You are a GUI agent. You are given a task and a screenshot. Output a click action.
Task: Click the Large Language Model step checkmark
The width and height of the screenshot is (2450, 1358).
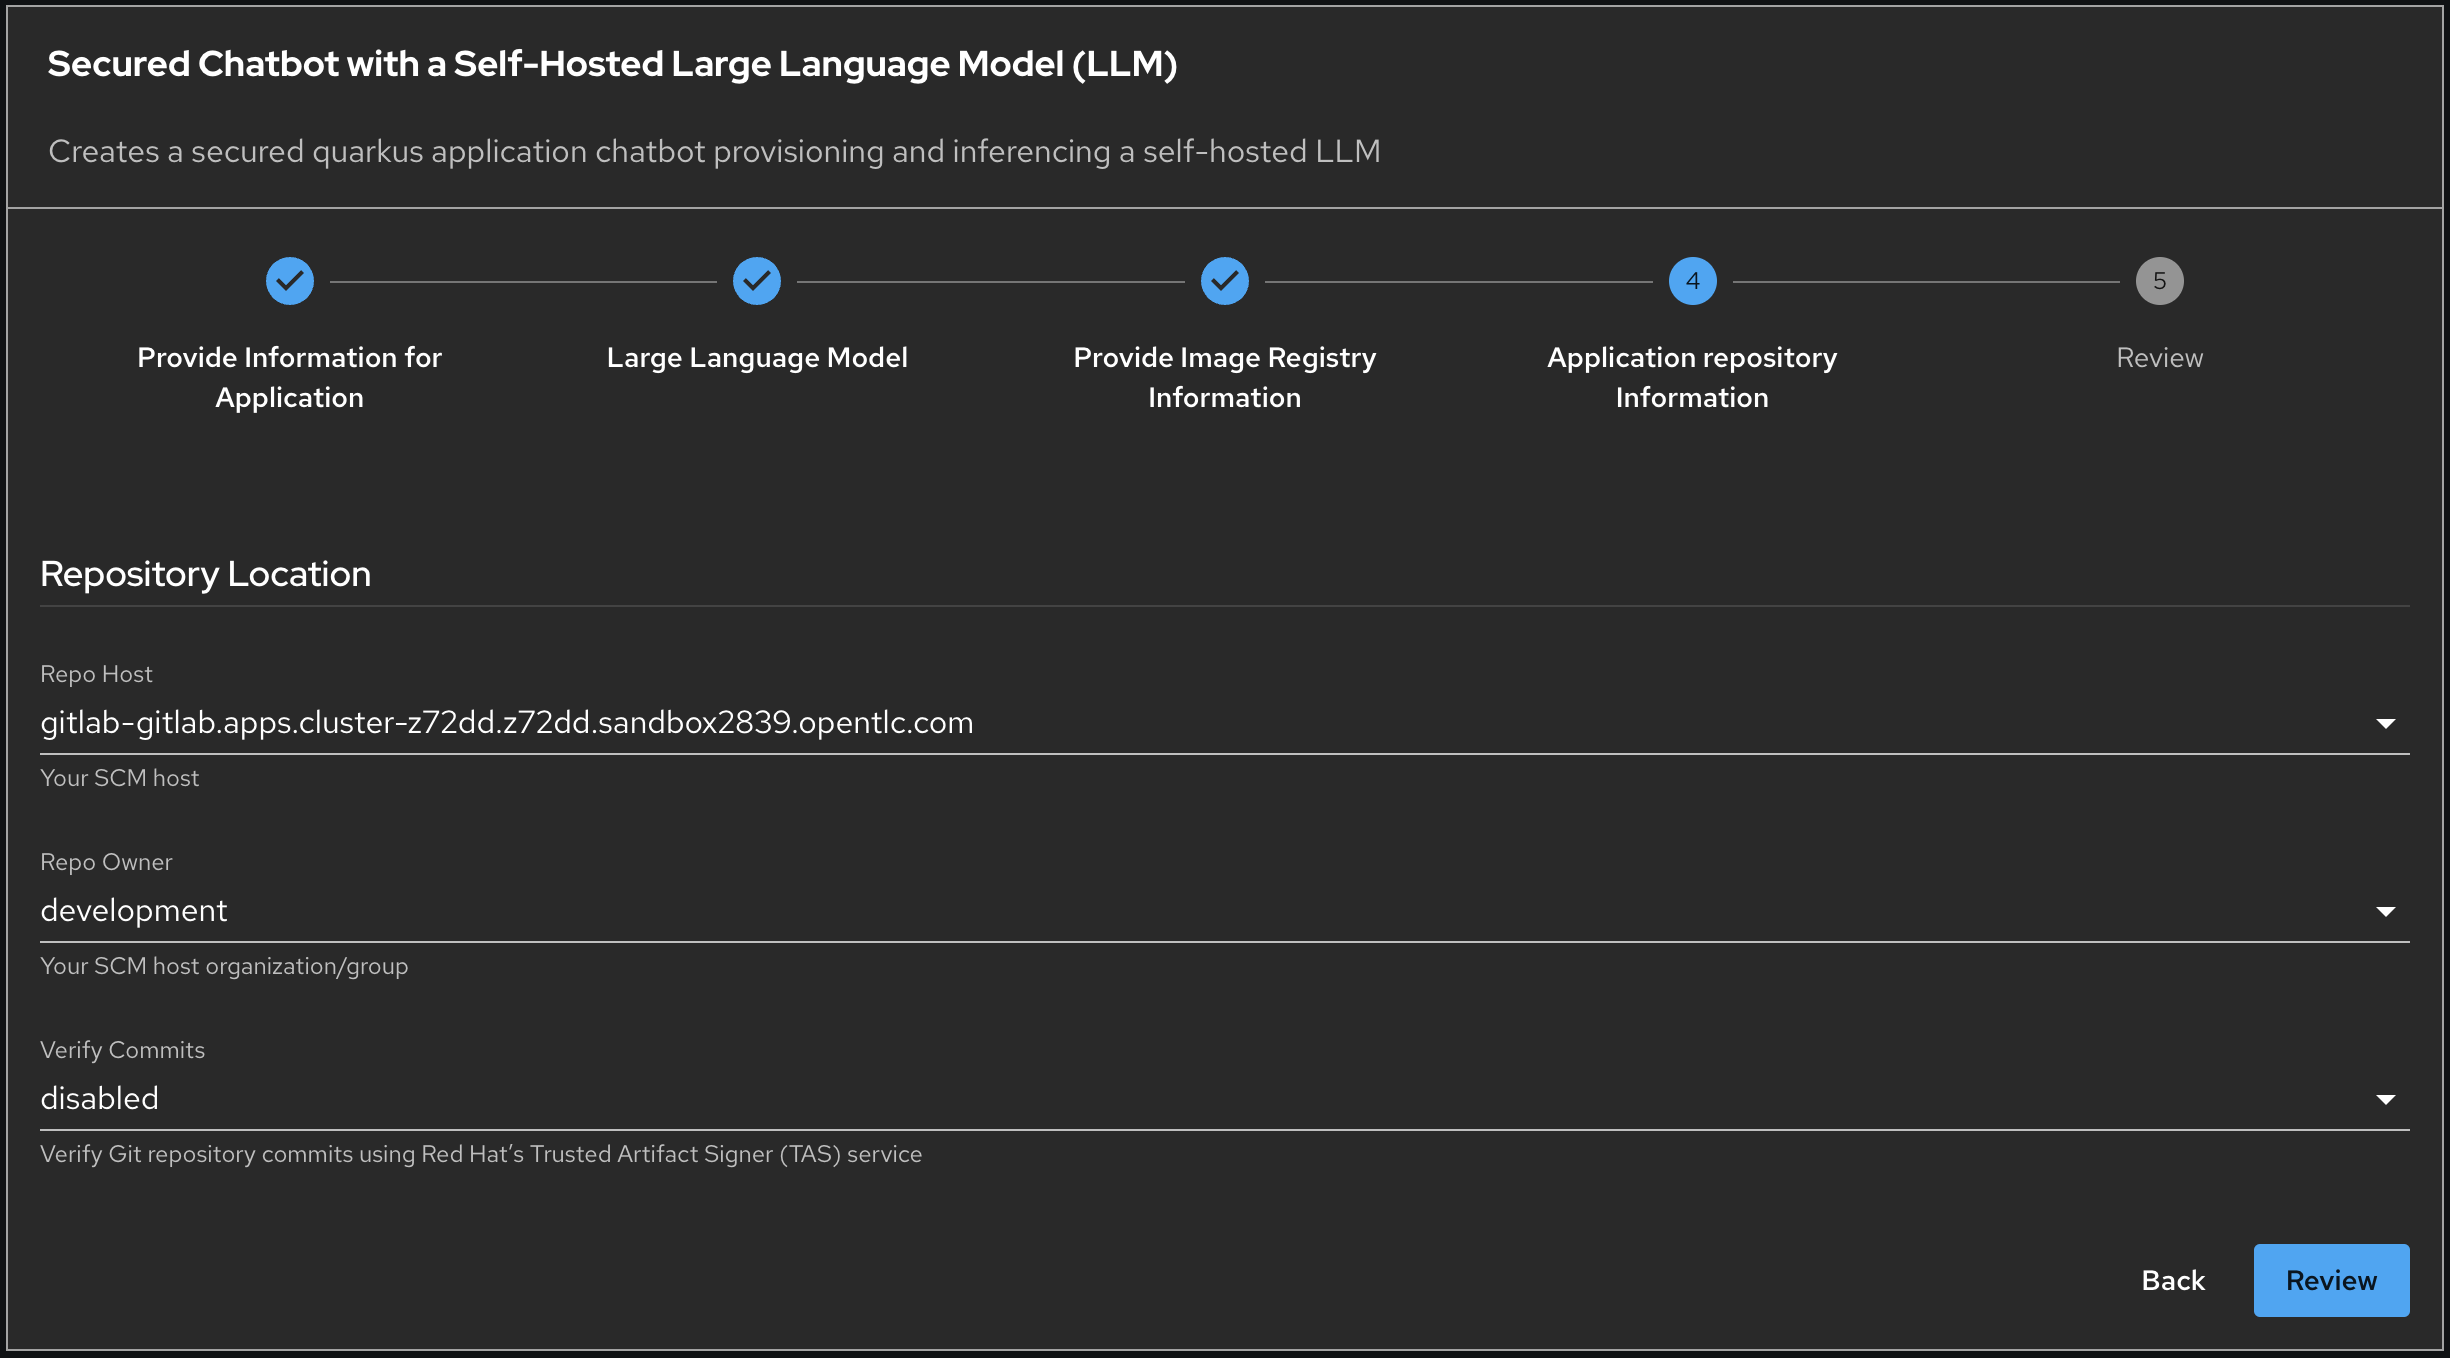[757, 281]
